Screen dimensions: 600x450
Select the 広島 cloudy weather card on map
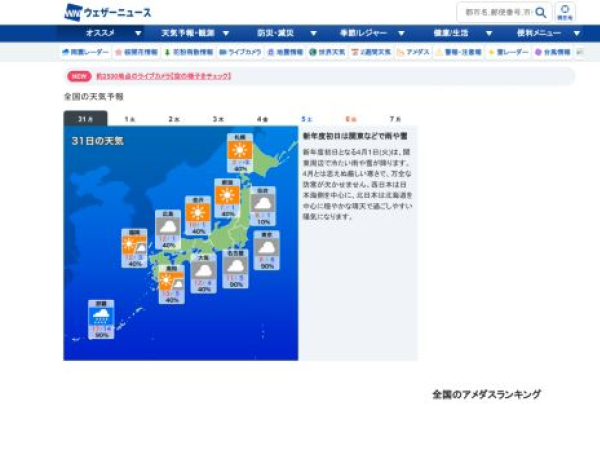click(168, 230)
